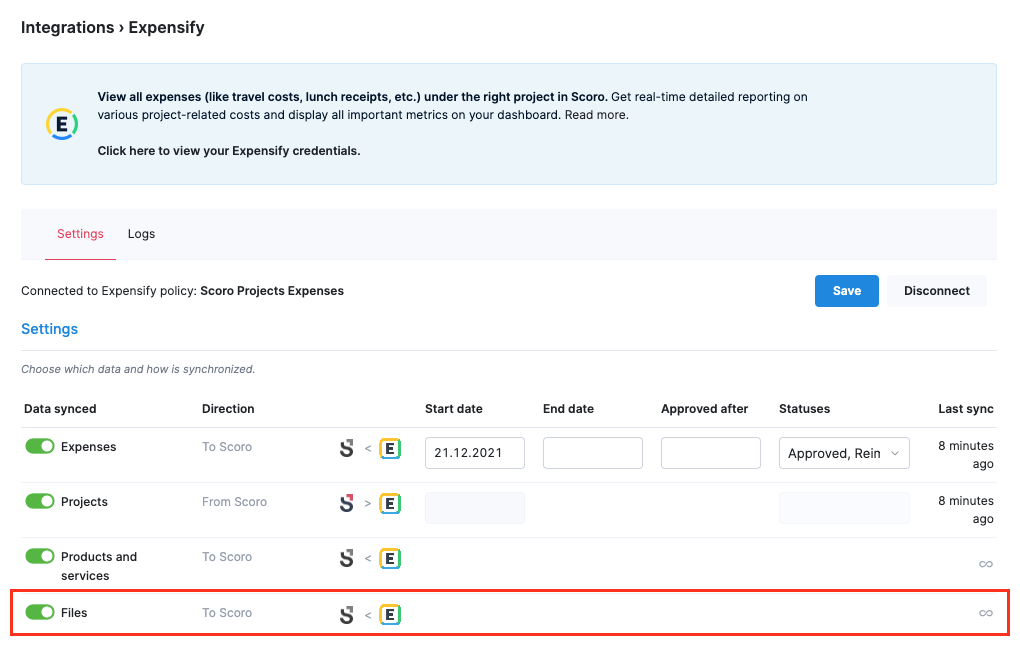Open the Statuses dropdown for Expenses
This screenshot has height=660, width=1020.
point(844,453)
